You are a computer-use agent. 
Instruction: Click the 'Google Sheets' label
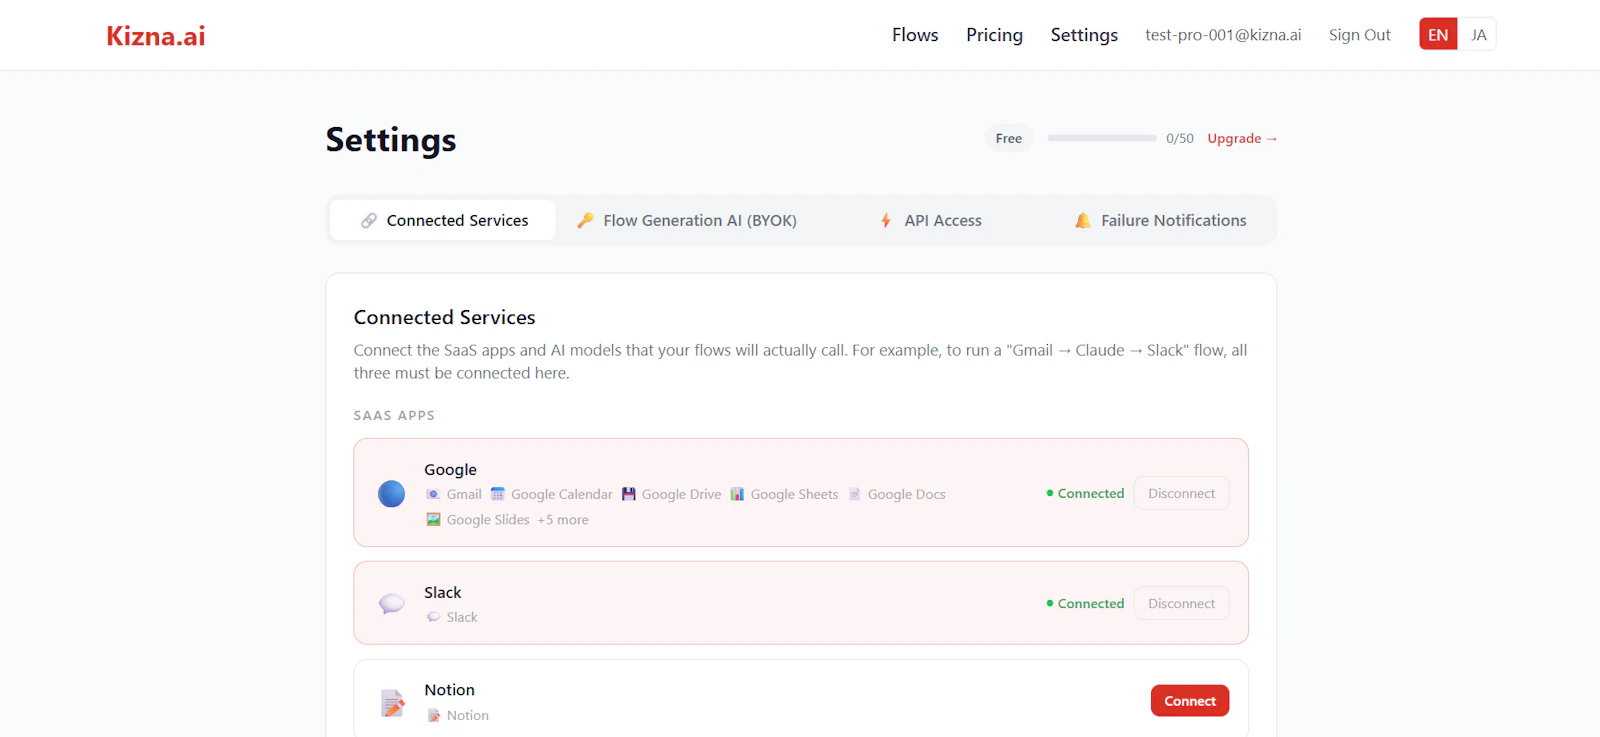(x=795, y=494)
